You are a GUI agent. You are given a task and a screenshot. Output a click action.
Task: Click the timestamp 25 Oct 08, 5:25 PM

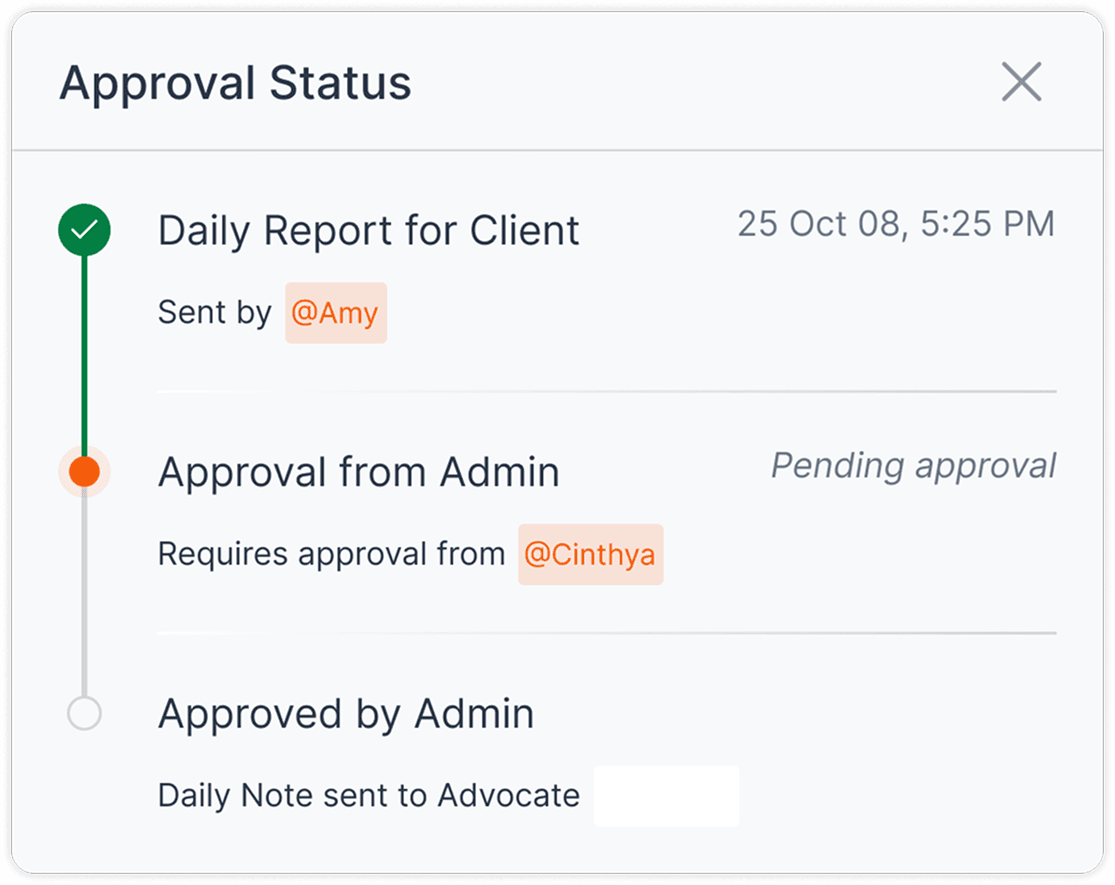click(x=895, y=224)
